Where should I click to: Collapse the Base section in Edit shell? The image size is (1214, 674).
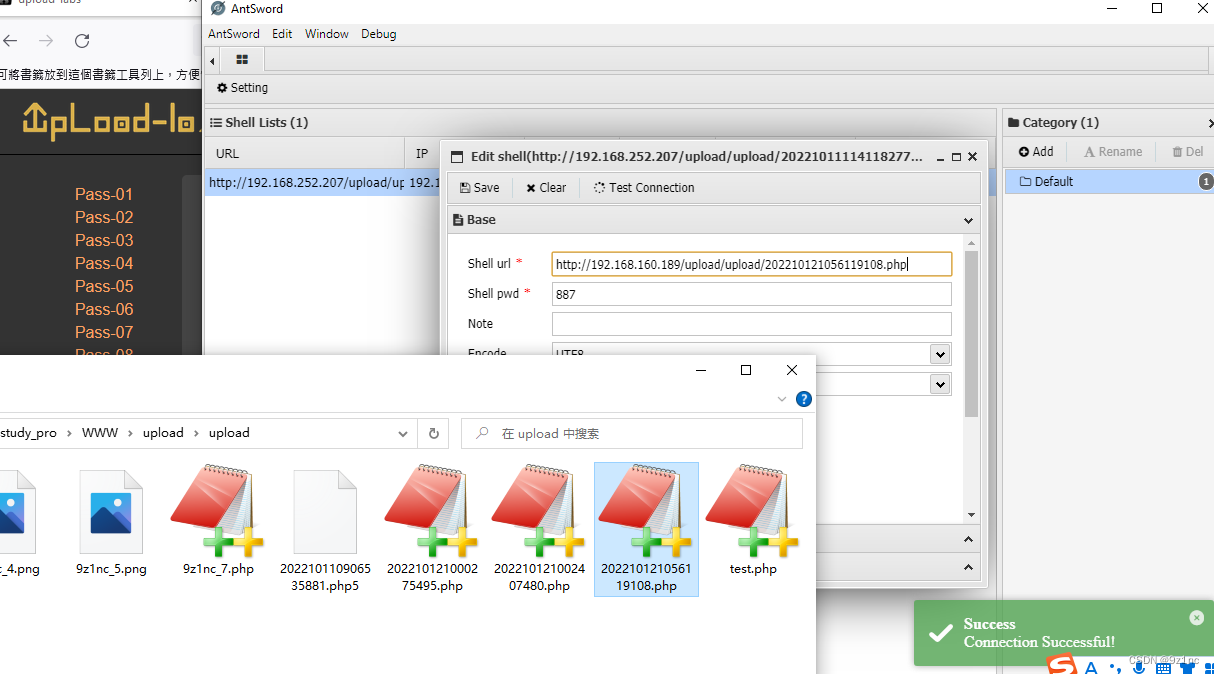pyautogui.click(x=968, y=220)
